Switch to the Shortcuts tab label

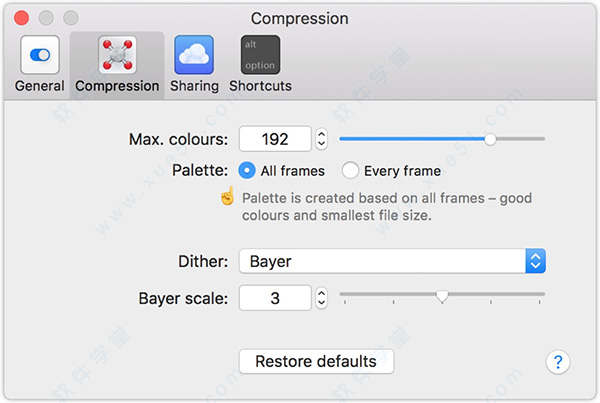pyautogui.click(x=260, y=86)
